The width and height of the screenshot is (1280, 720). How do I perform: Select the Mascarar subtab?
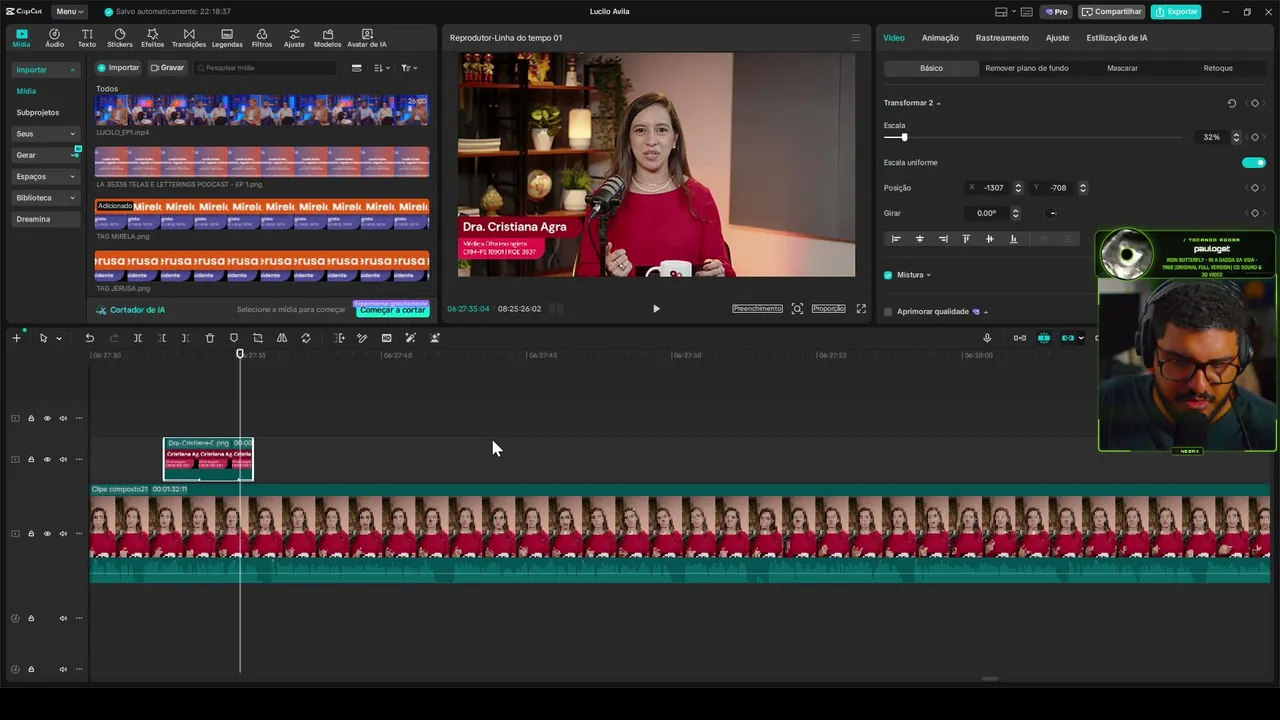[1122, 68]
